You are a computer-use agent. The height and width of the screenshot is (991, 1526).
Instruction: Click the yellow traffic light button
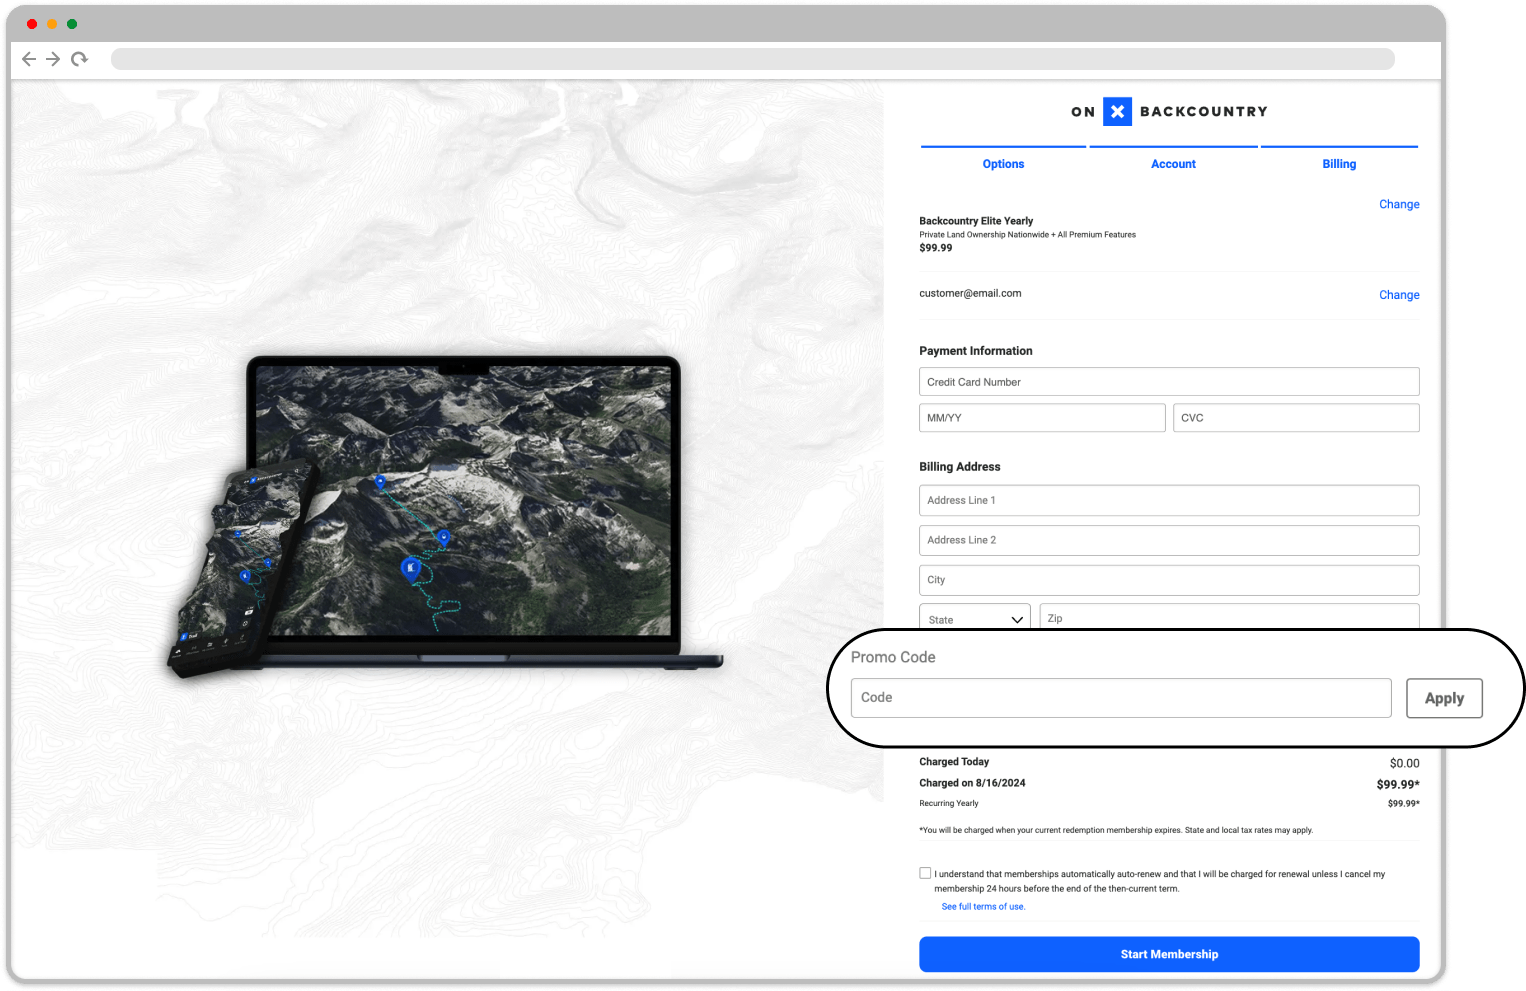(x=52, y=23)
